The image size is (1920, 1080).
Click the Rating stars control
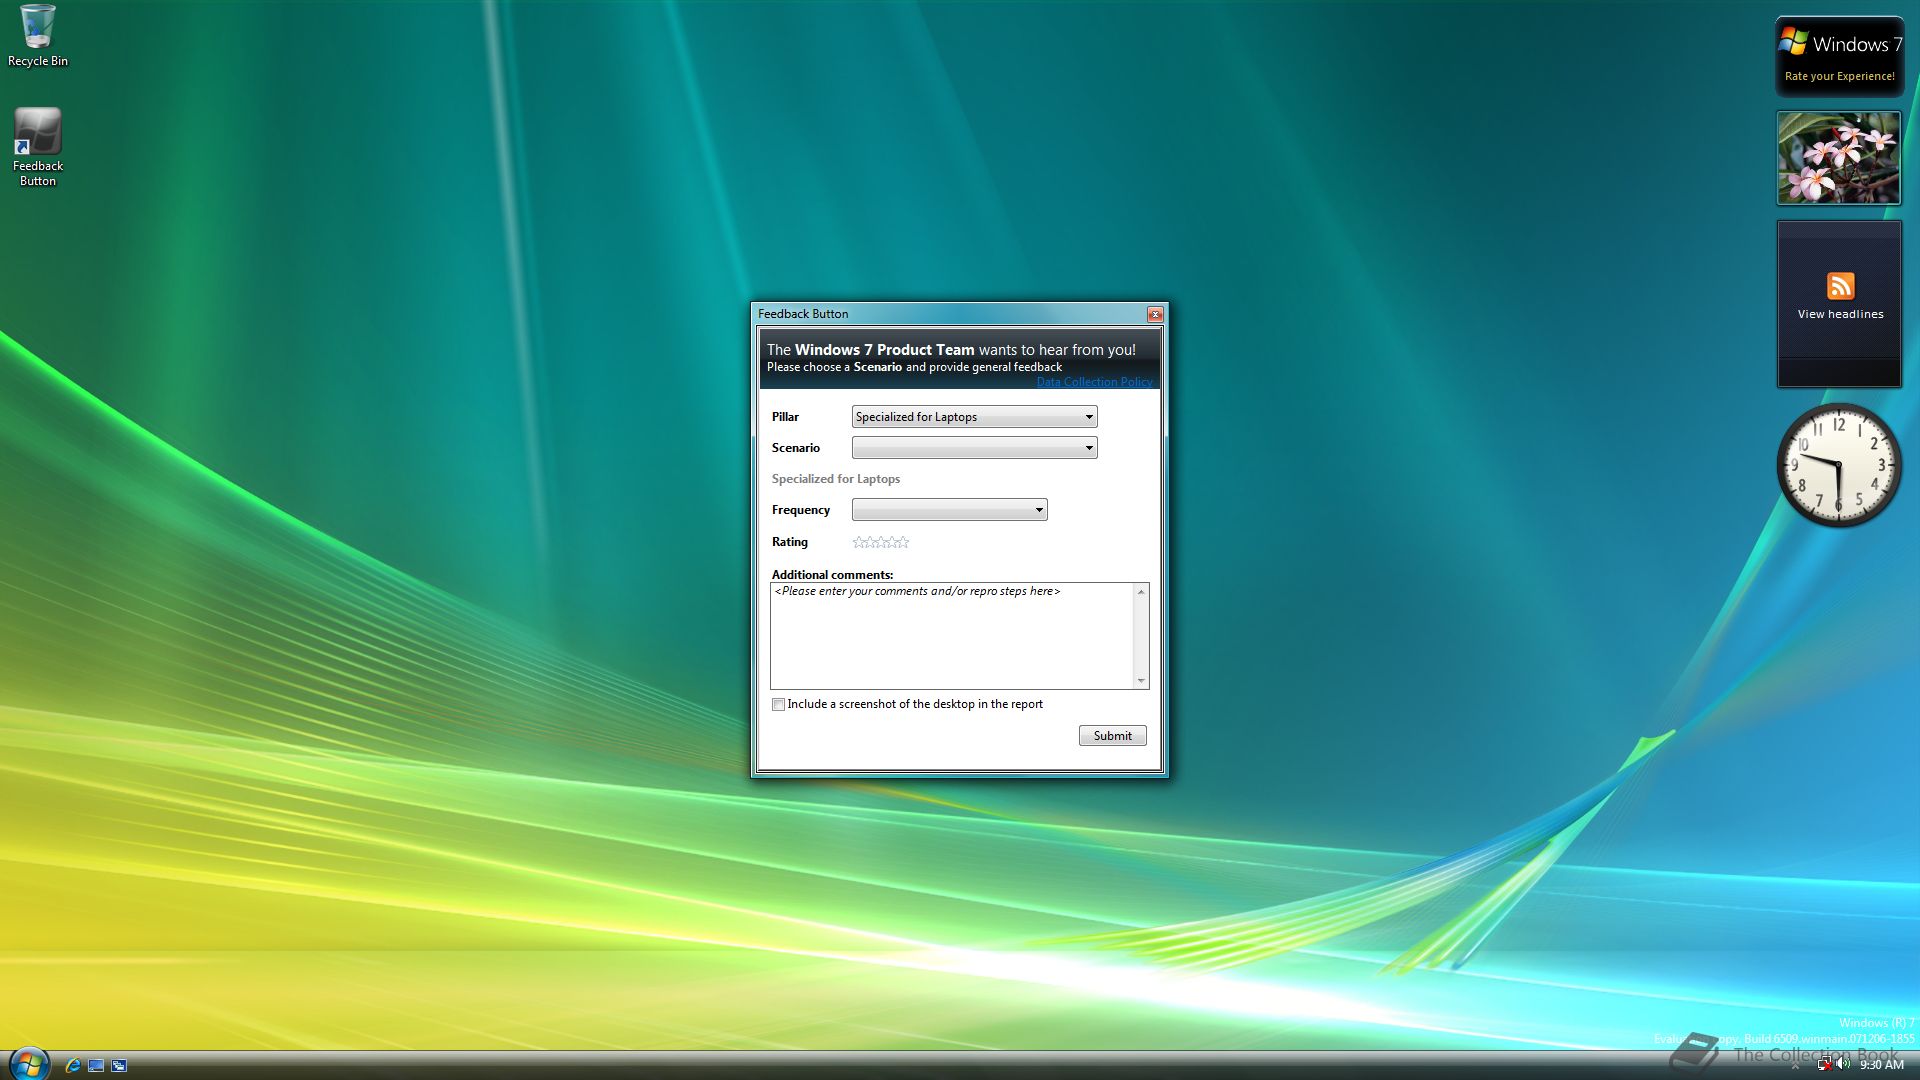click(x=880, y=542)
